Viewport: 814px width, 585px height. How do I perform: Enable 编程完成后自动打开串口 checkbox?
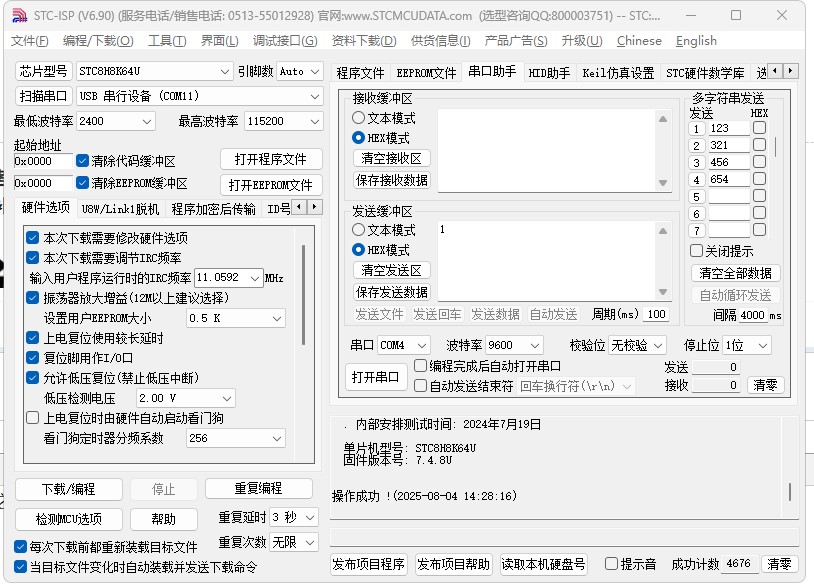(x=420, y=366)
